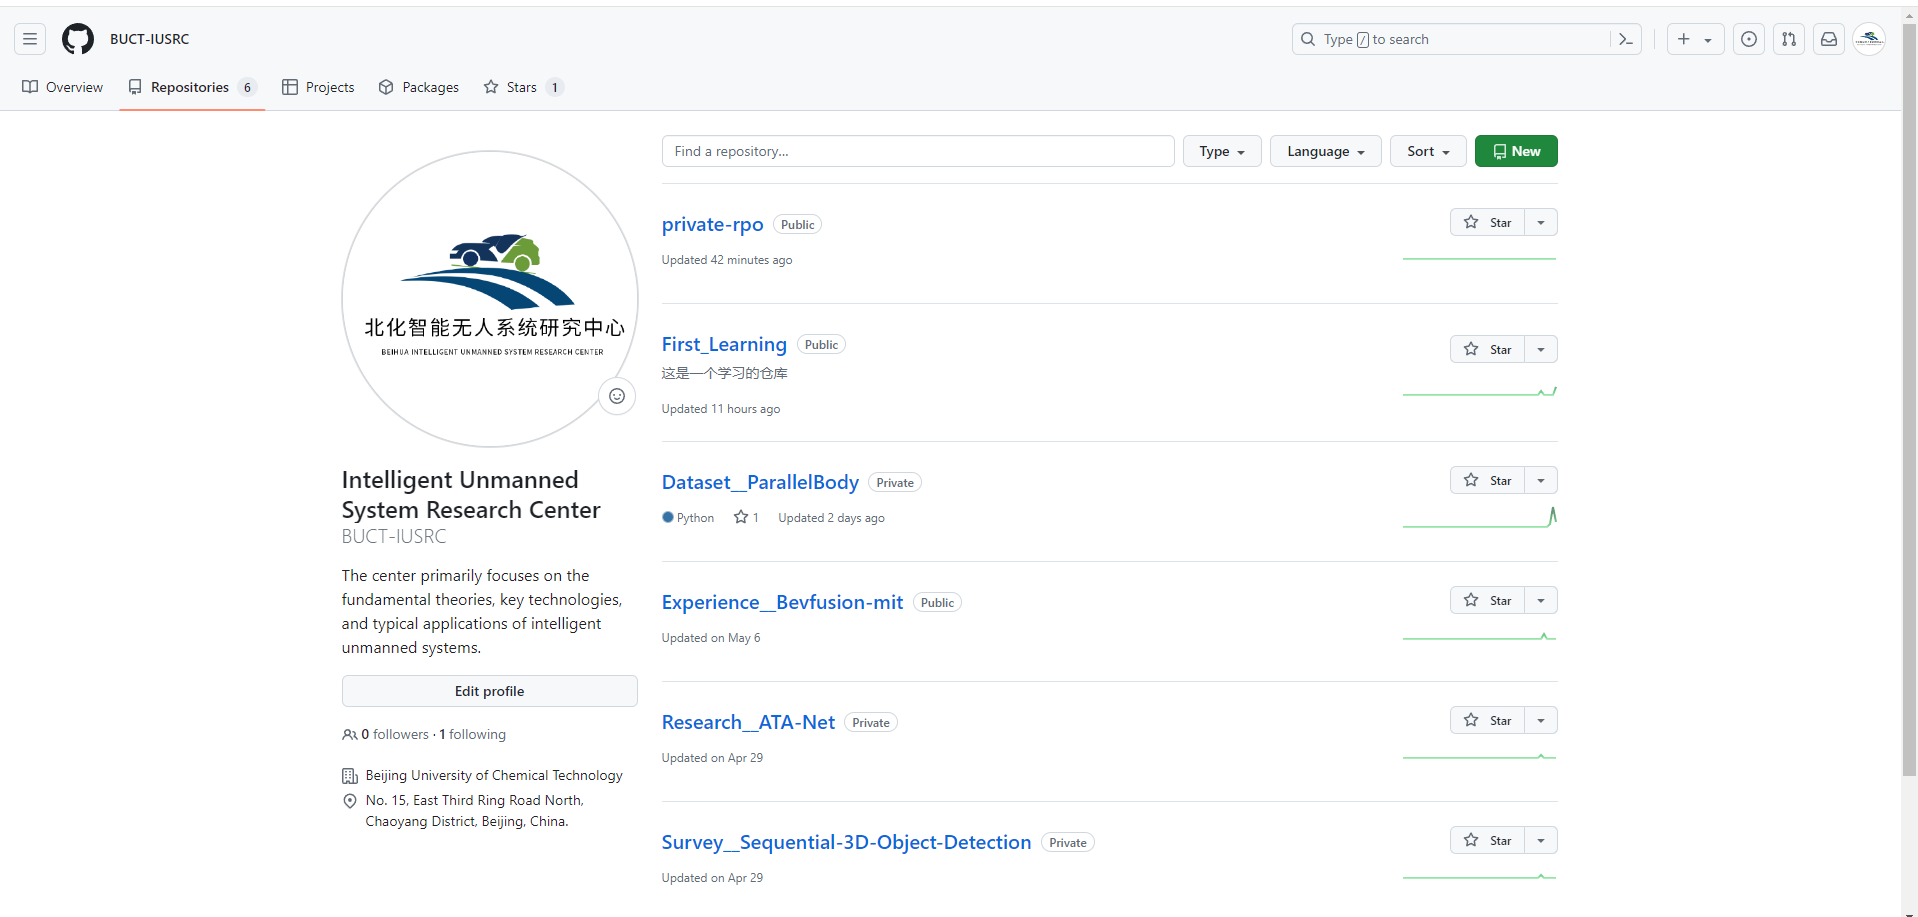Viewport: 1918px width, 917px height.
Task: Open the Packages tab
Action: [419, 87]
